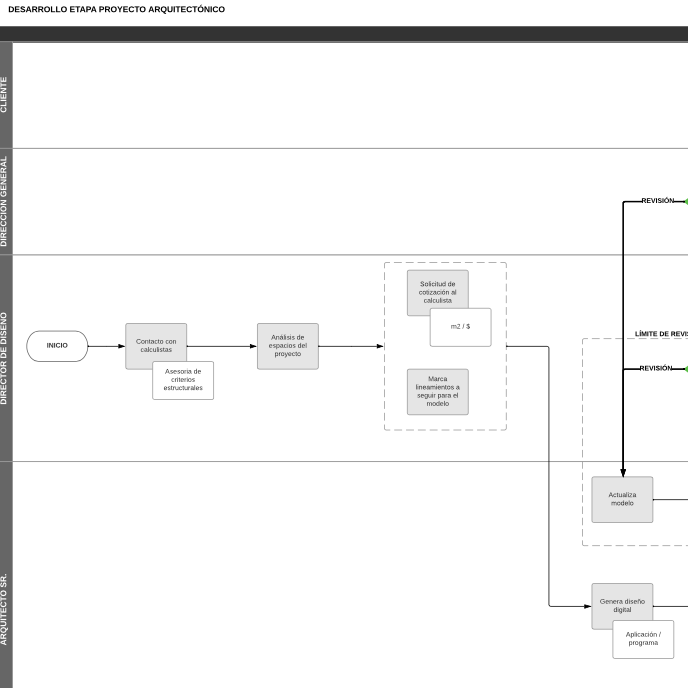The image size is (688, 688).
Task: Select 'Marca lineamientos a seguir' process box
Action: tap(437, 392)
